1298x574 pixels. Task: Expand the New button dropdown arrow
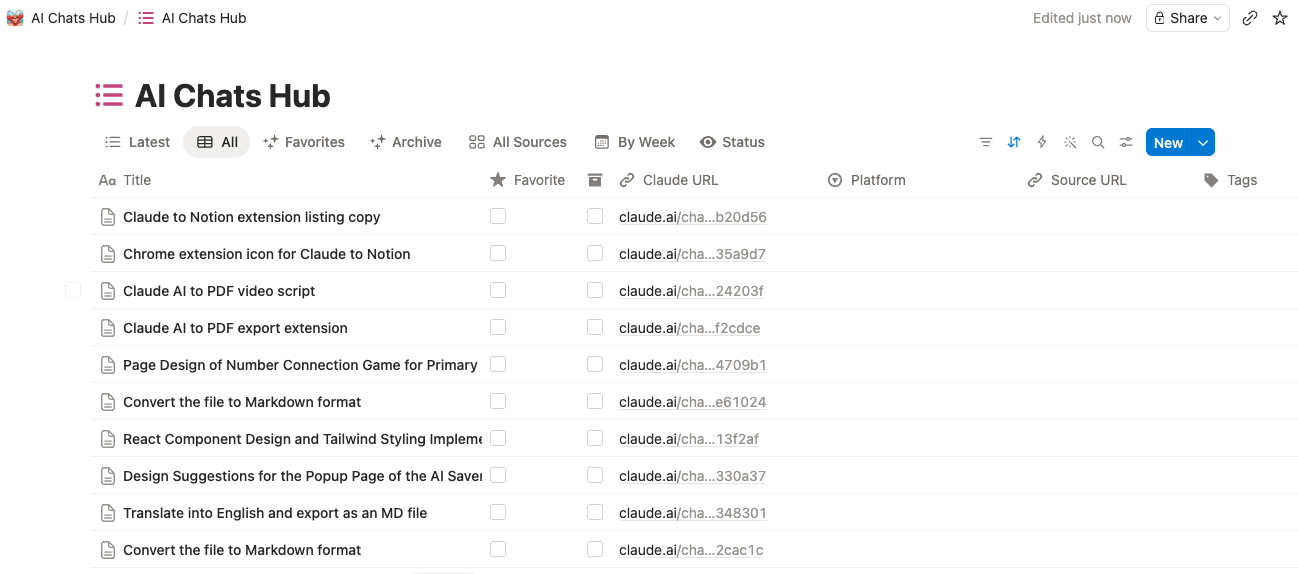coord(1203,143)
